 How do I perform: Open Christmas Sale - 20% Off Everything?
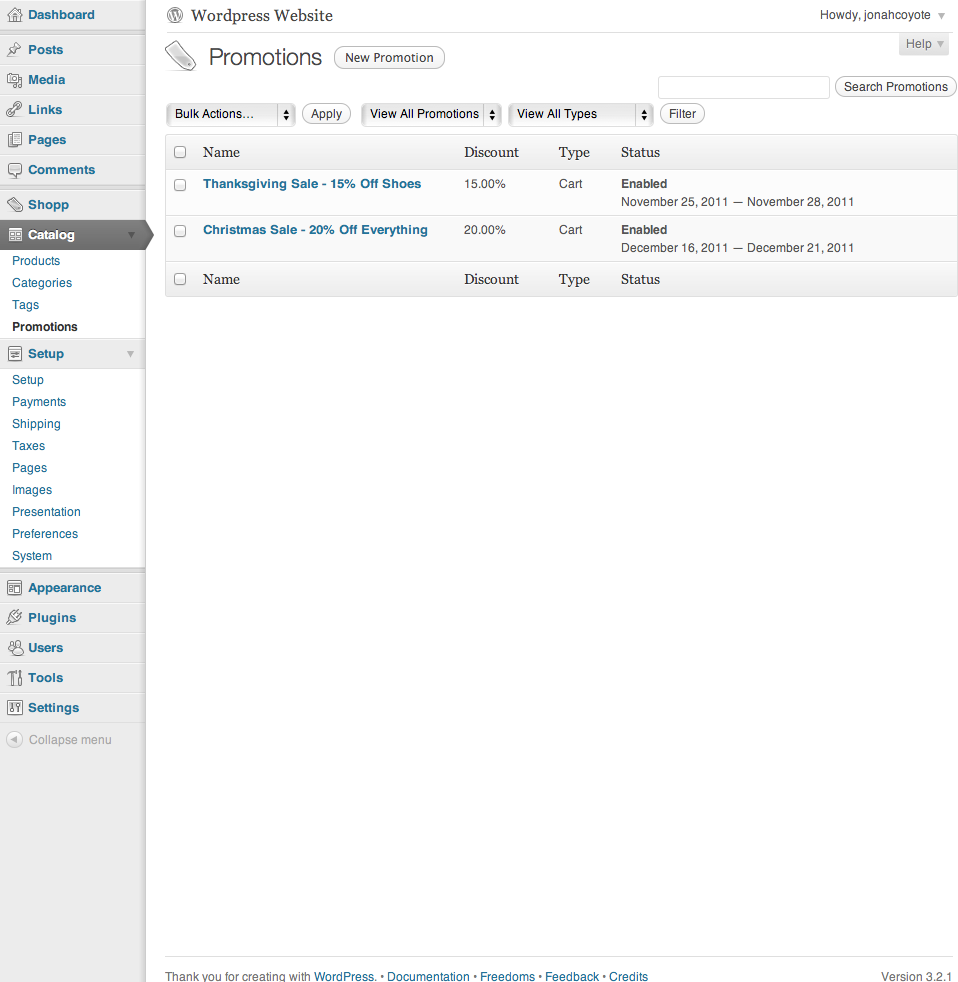(x=315, y=230)
